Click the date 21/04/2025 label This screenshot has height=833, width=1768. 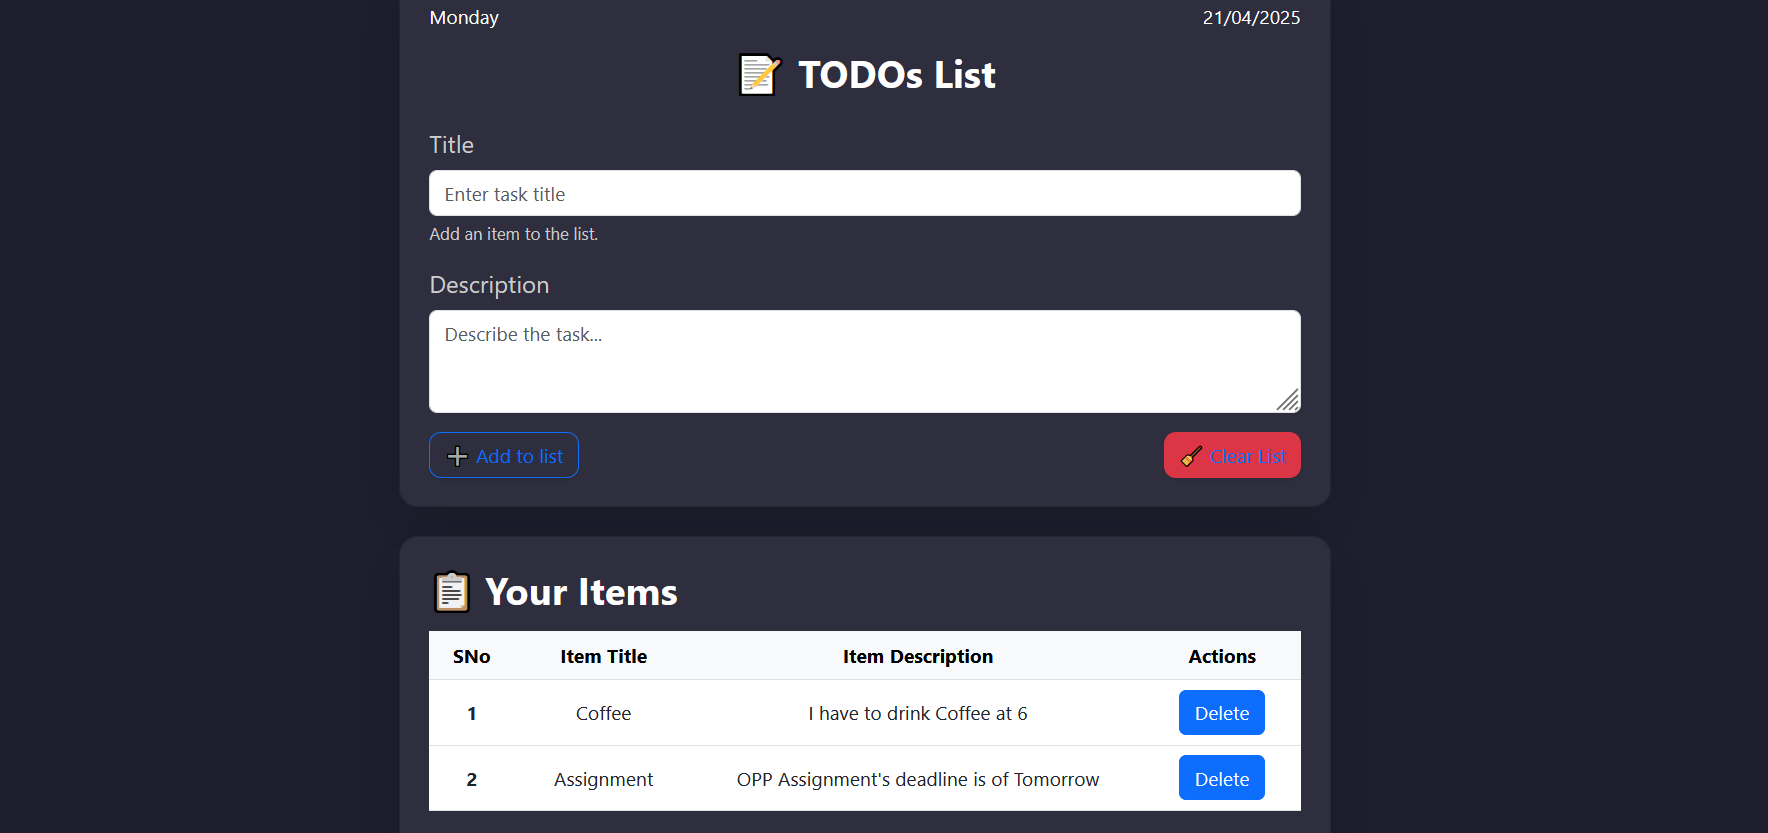[x=1250, y=18]
